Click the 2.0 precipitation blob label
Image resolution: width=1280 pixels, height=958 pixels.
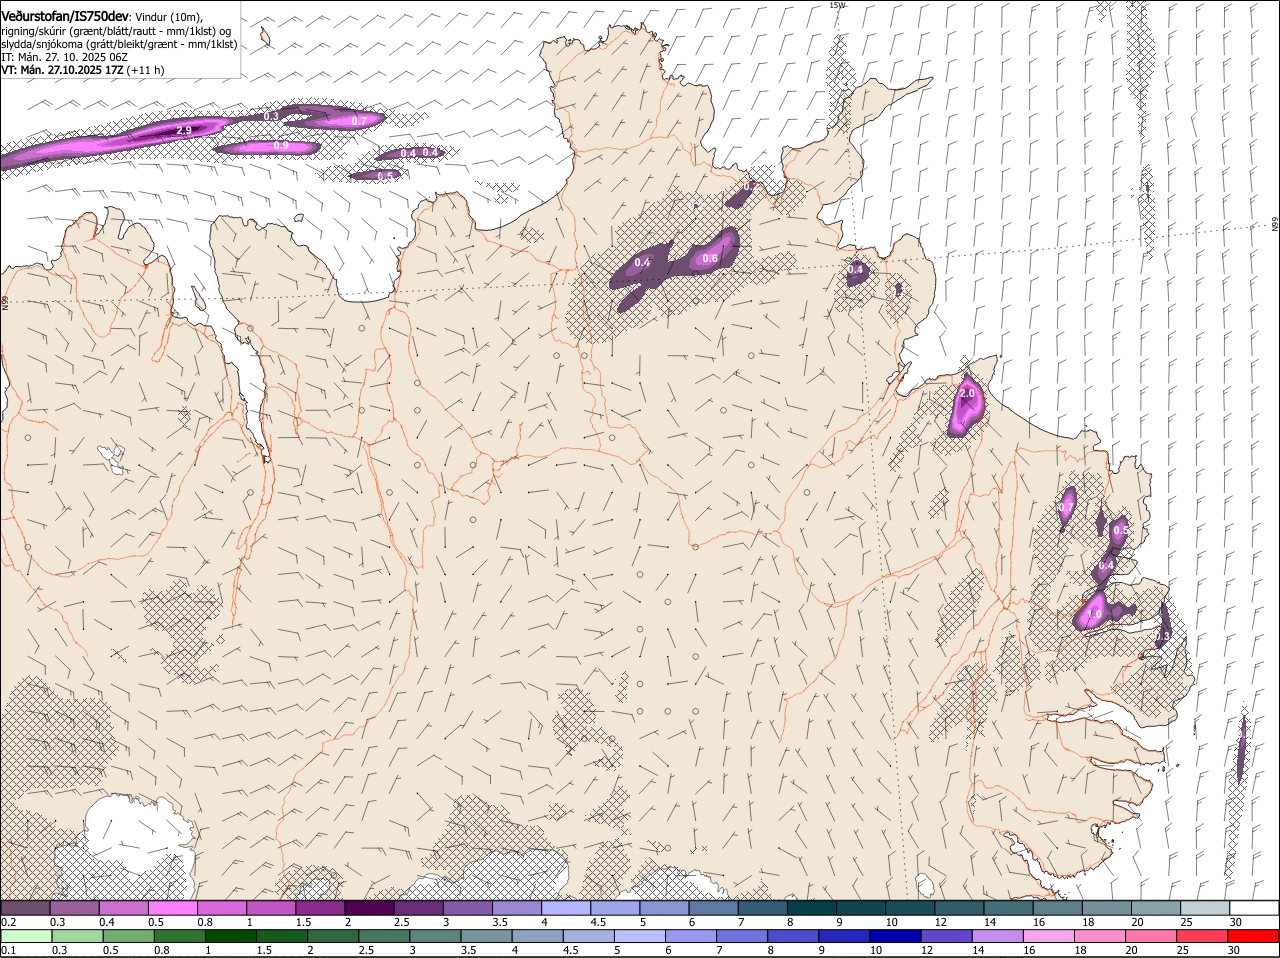(967, 394)
